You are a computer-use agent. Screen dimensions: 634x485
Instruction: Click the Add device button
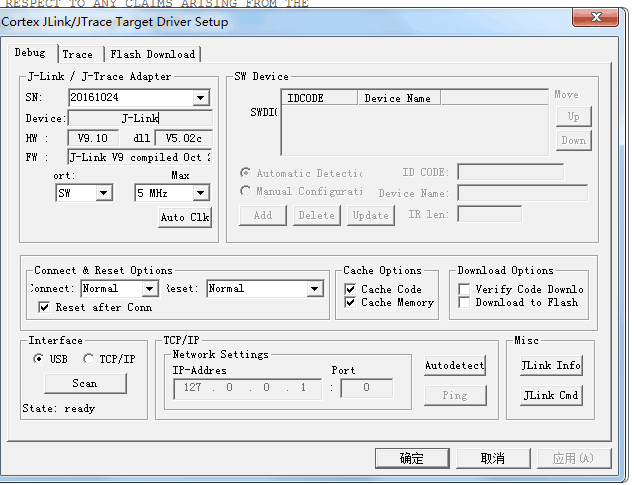coord(263,216)
